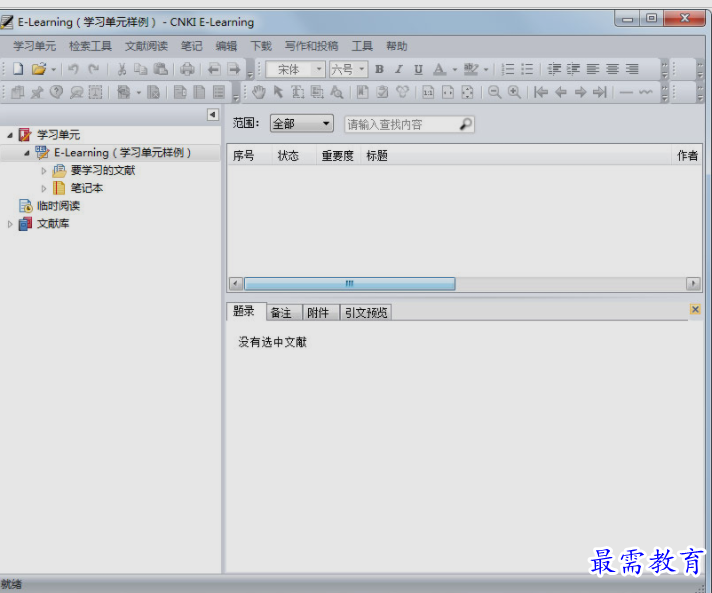
Task: Open the 工具 menu
Action: (362, 46)
